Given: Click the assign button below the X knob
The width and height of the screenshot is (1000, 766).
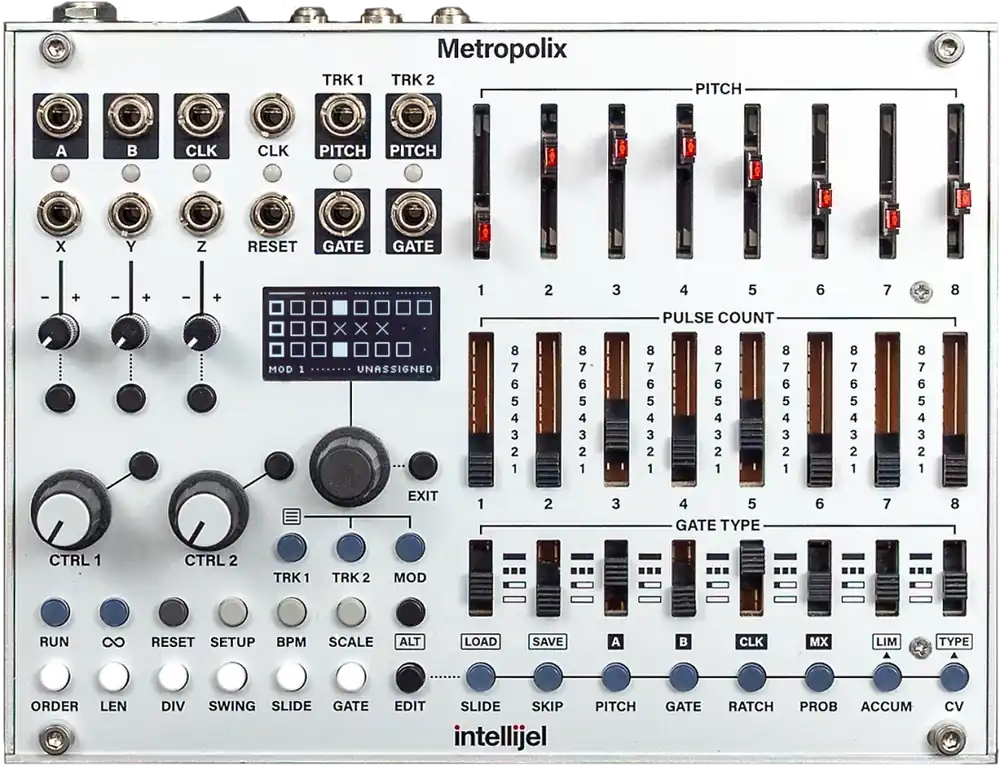Looking at the screenshot, I should click(x=60, y=398).
